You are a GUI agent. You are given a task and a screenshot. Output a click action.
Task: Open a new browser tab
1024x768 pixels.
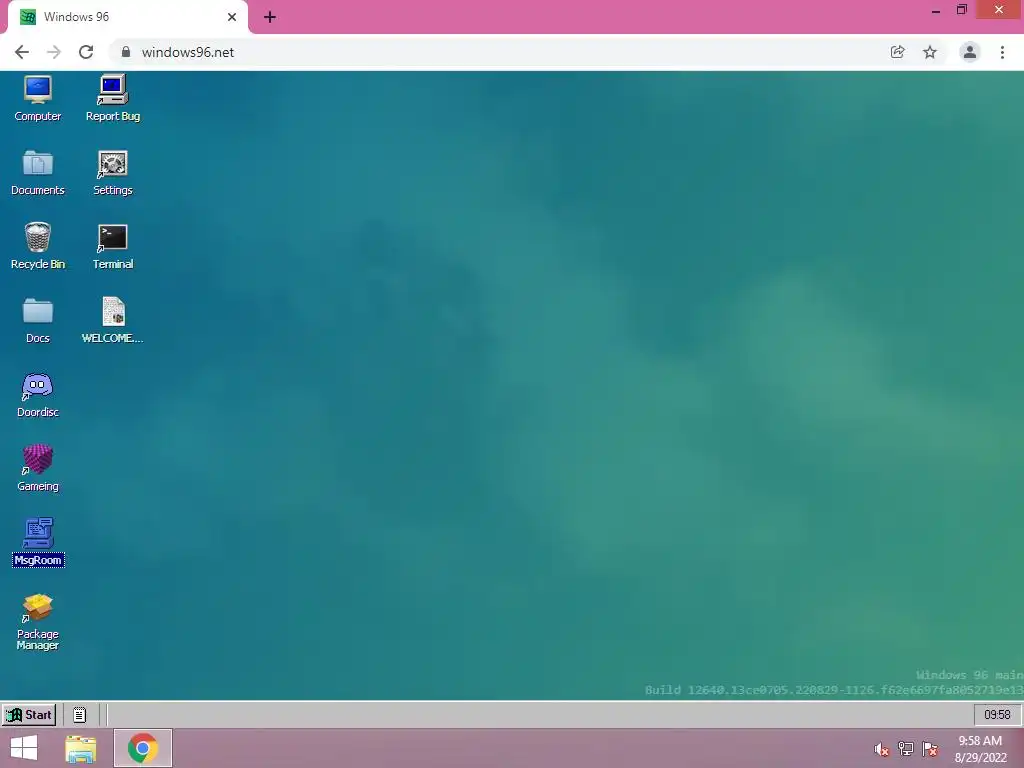pyautogui.click(x=270, y=17)
